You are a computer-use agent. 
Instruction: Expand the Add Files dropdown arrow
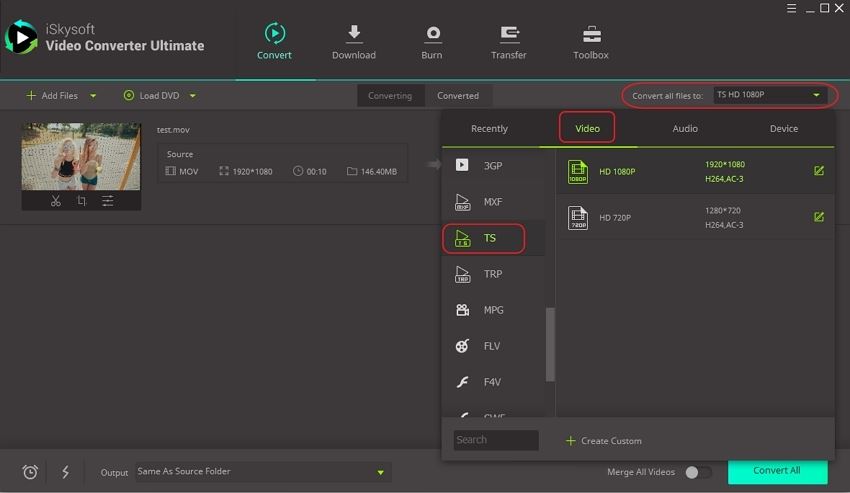point(94,96)
